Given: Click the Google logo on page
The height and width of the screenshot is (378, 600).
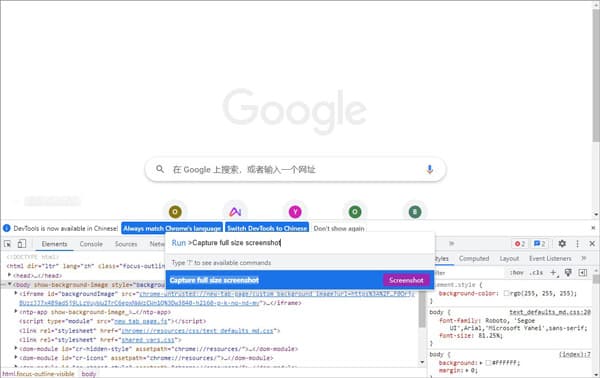Looking at the screenshot, I should coord(295,110).
